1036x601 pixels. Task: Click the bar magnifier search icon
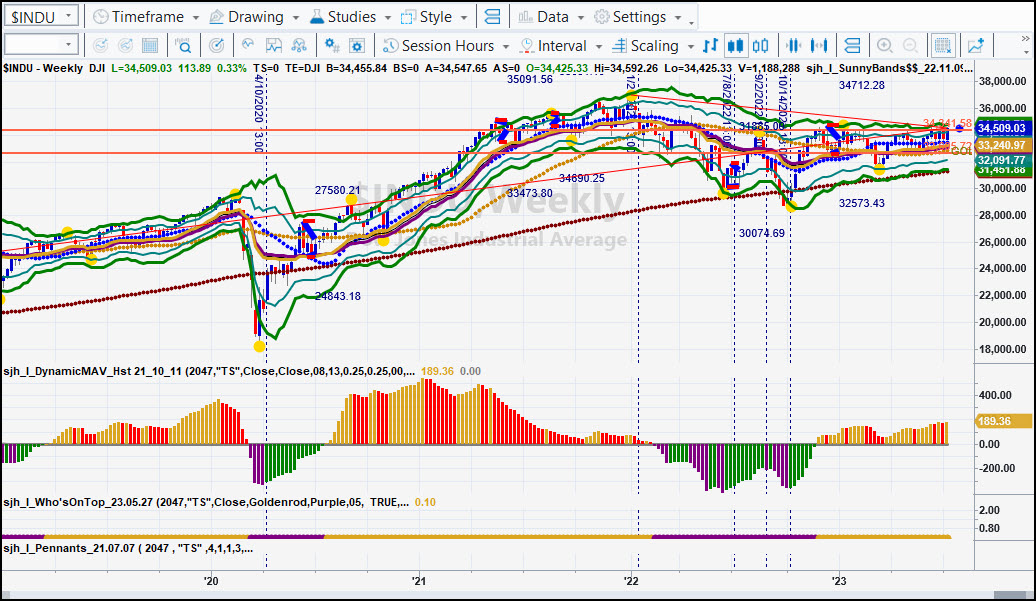point(183,46)
